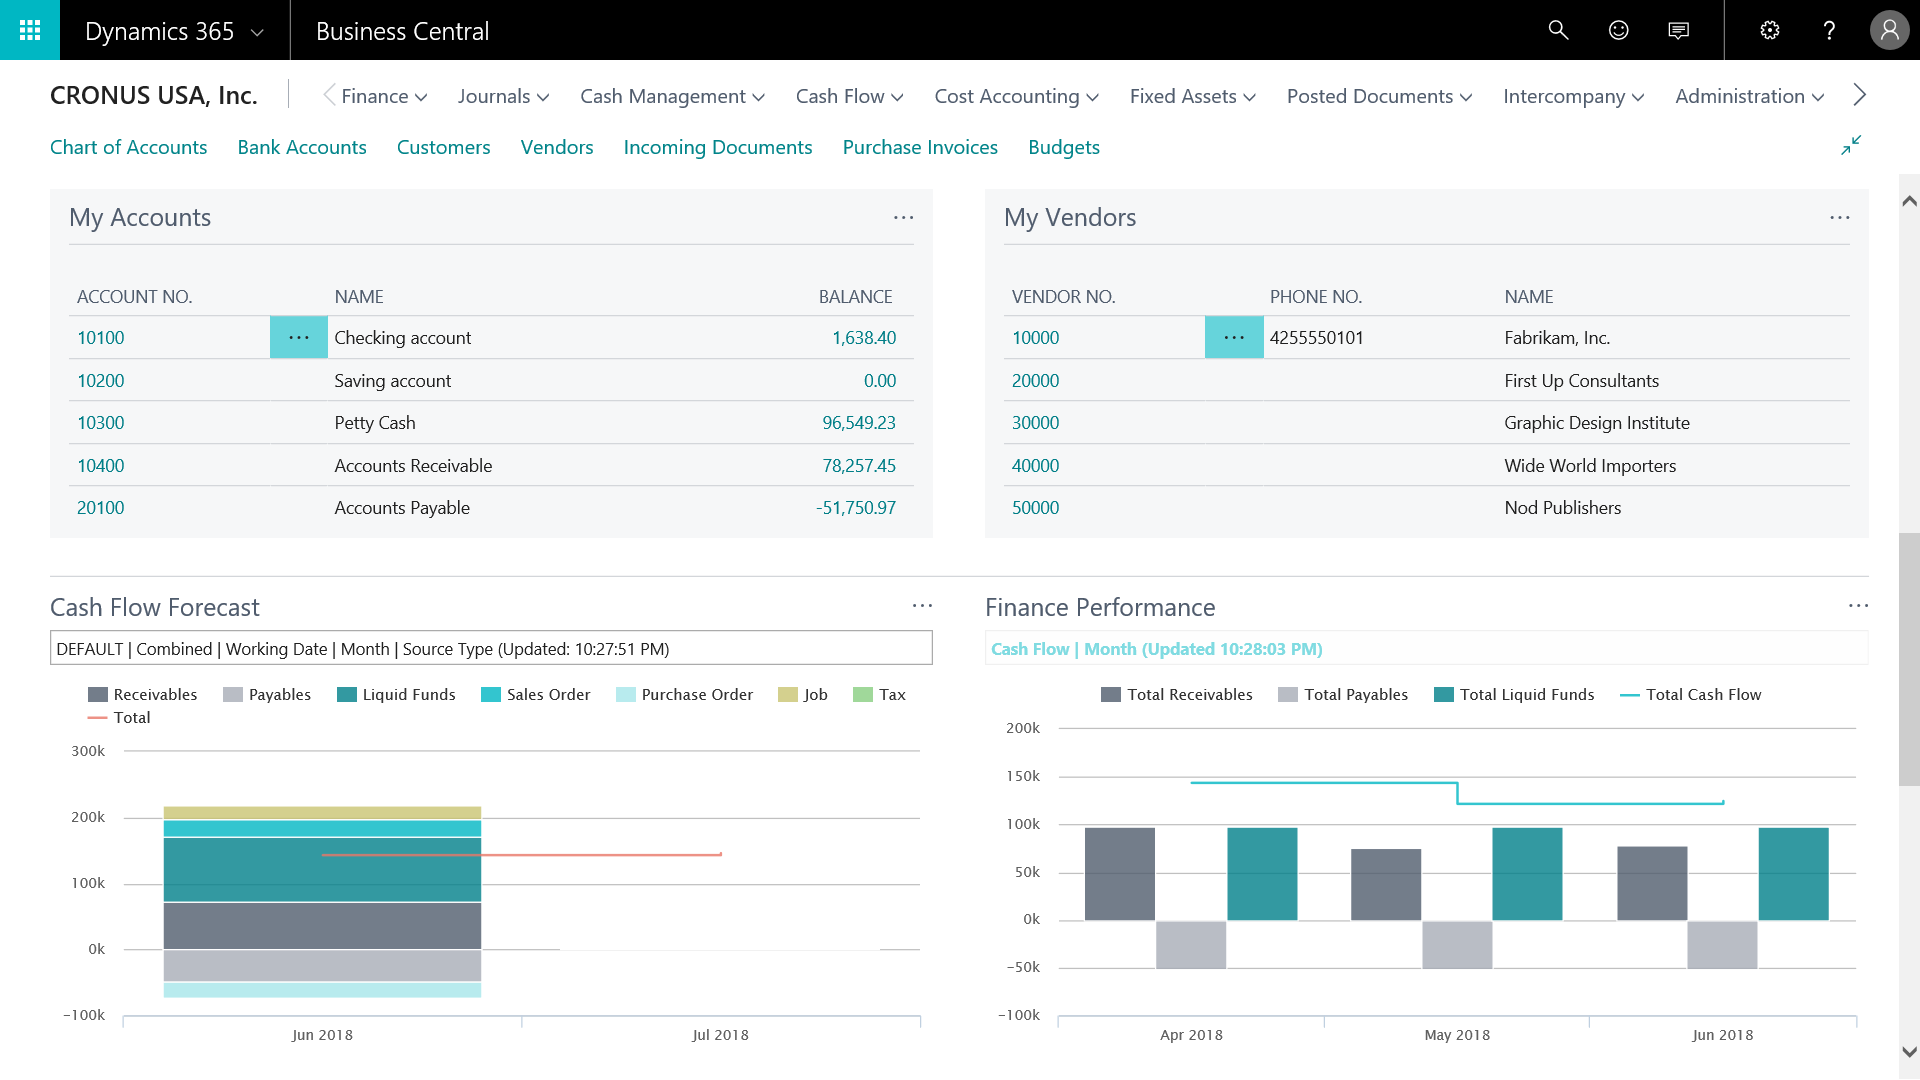The height and width of the screenshot is (1080, 1920).
Task: Toggle Purchase Order legend entry
Action: pos(684,695)
